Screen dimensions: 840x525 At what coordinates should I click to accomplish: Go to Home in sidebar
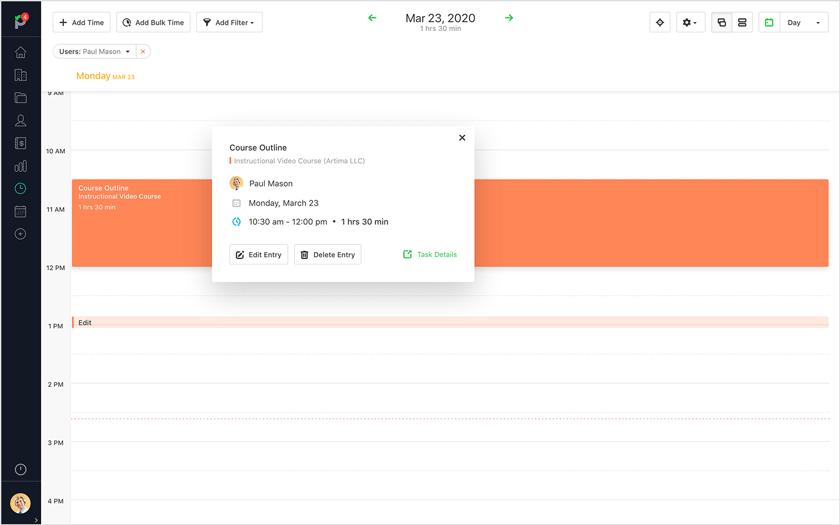point(20,52)
